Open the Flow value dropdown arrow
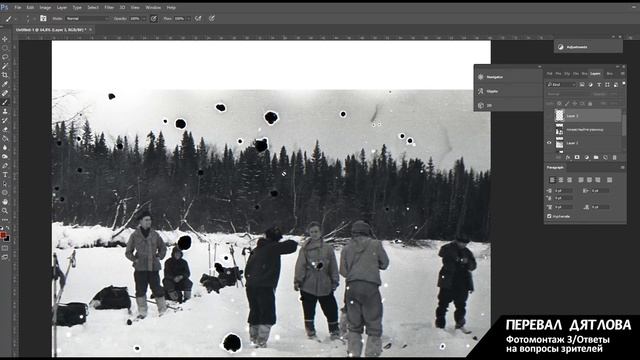640x360 pixels. point(189,18)
